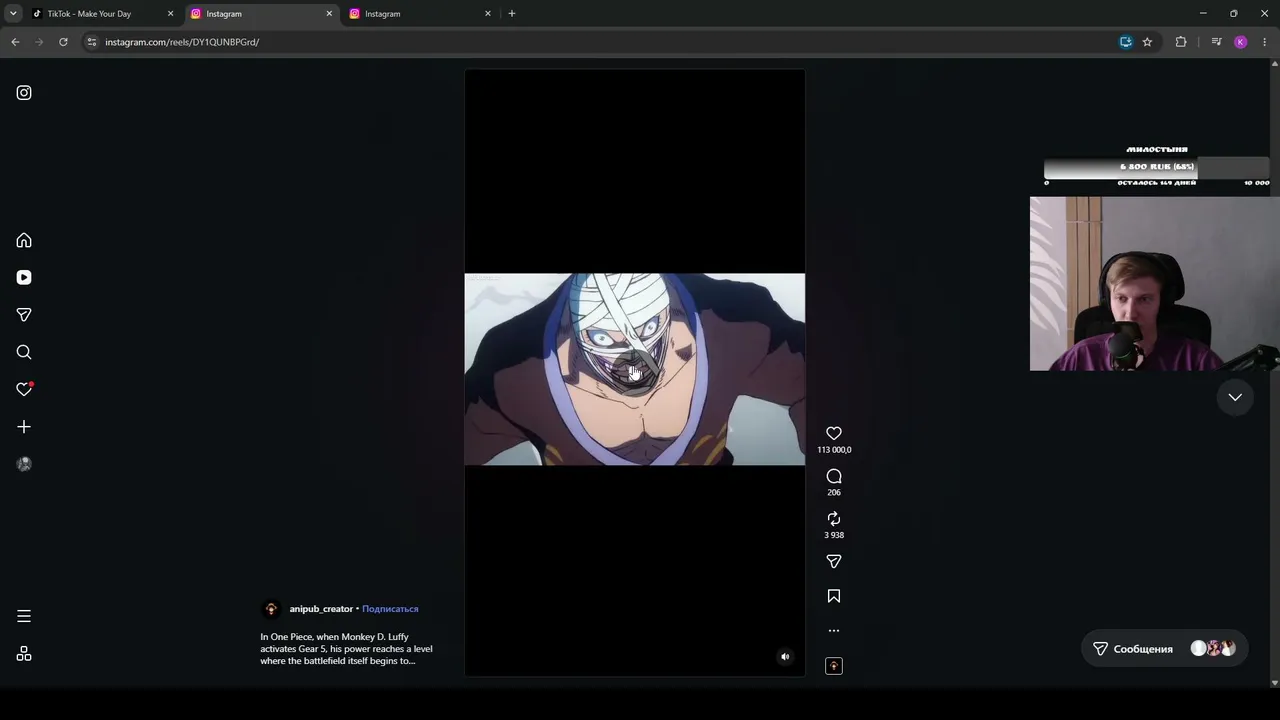Click the anipub_creator avatar picture
1280x720 pixels.
pyautogui.click(x=271, y=609)
